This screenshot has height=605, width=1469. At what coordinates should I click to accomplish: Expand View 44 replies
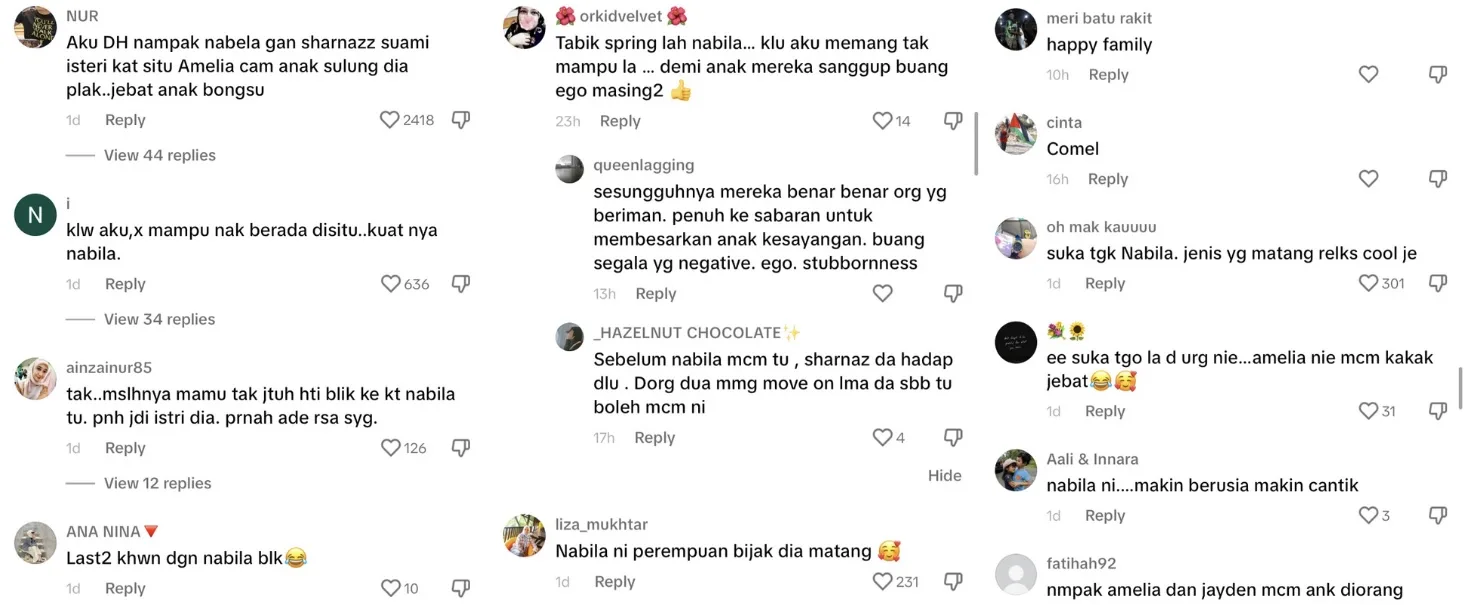click(160, 155)
